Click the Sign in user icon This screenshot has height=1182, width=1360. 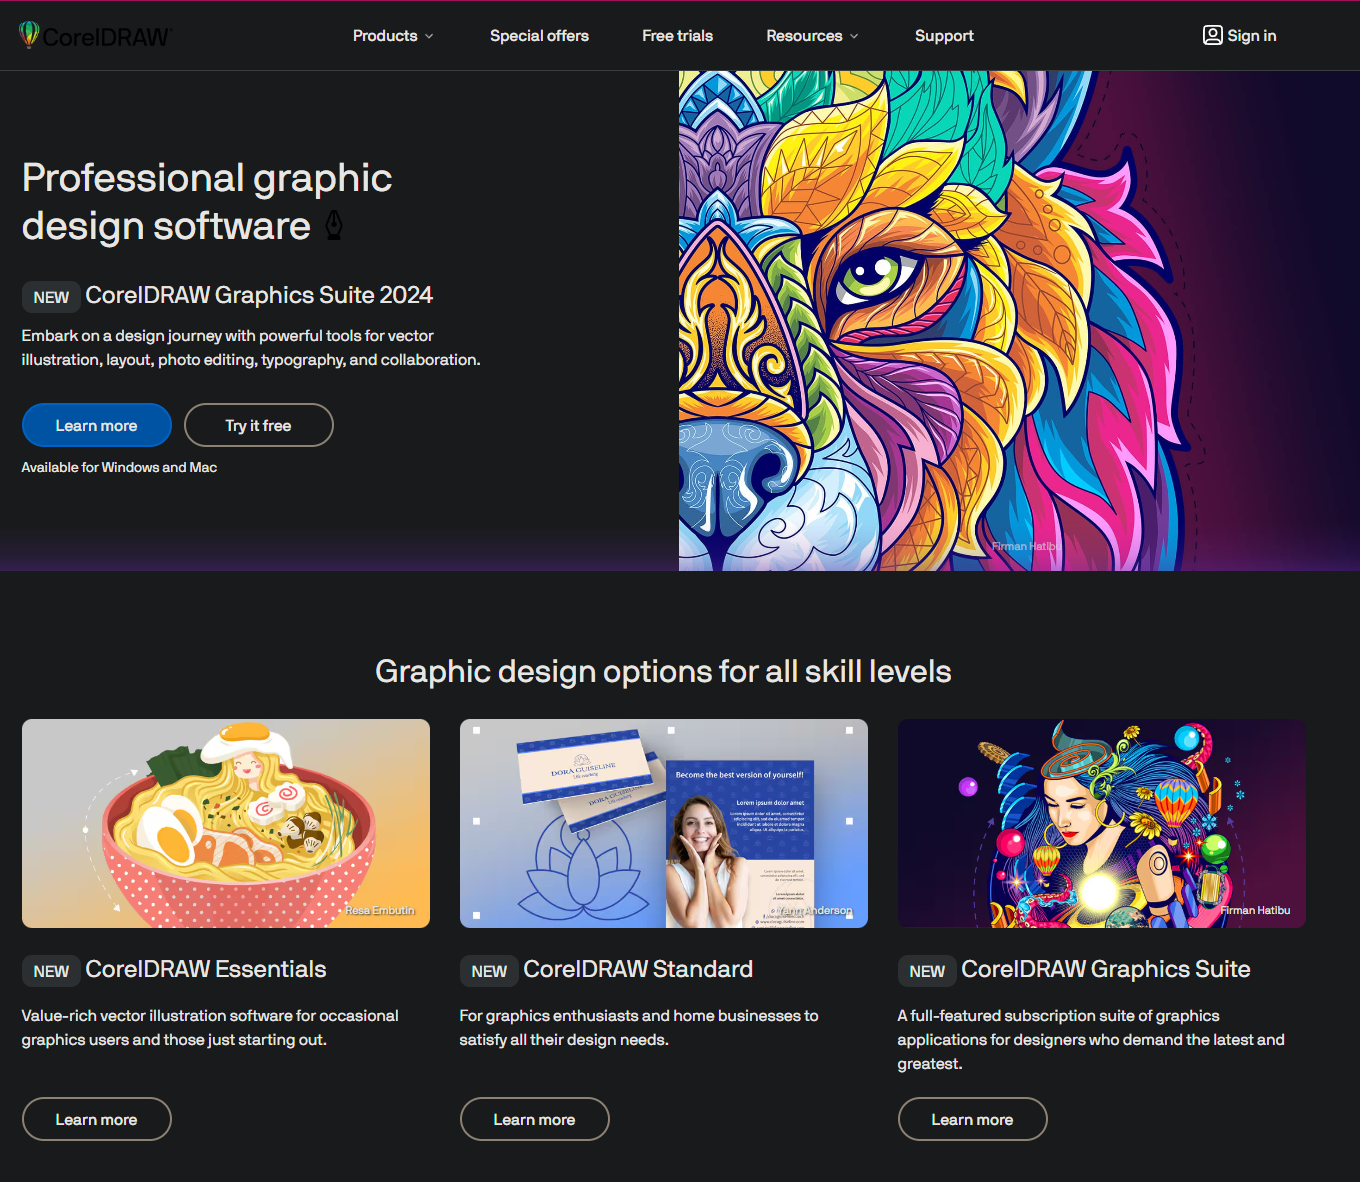coord(1212,35)
